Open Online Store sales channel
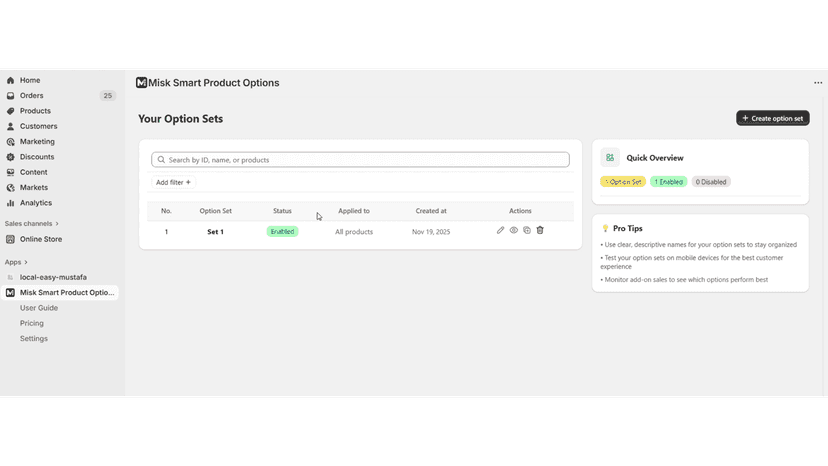The height and width of the screenshot is (466, 828). coord(41,239)
